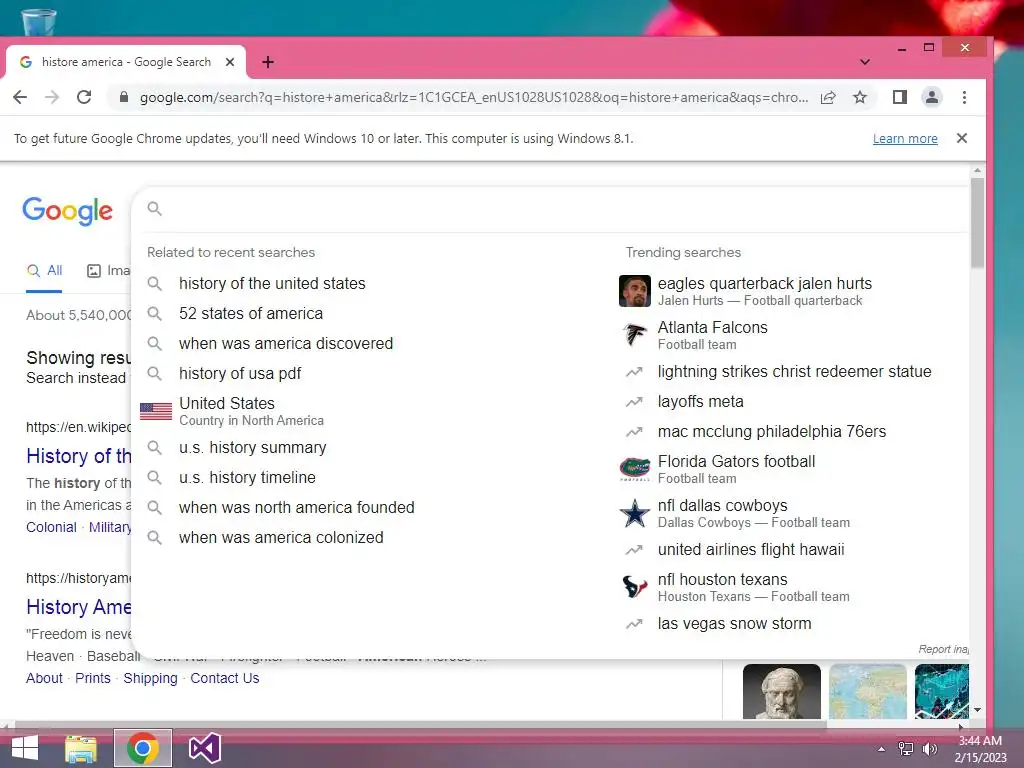Click trending arrow beside las vegas snow storm

pos(634,624)
